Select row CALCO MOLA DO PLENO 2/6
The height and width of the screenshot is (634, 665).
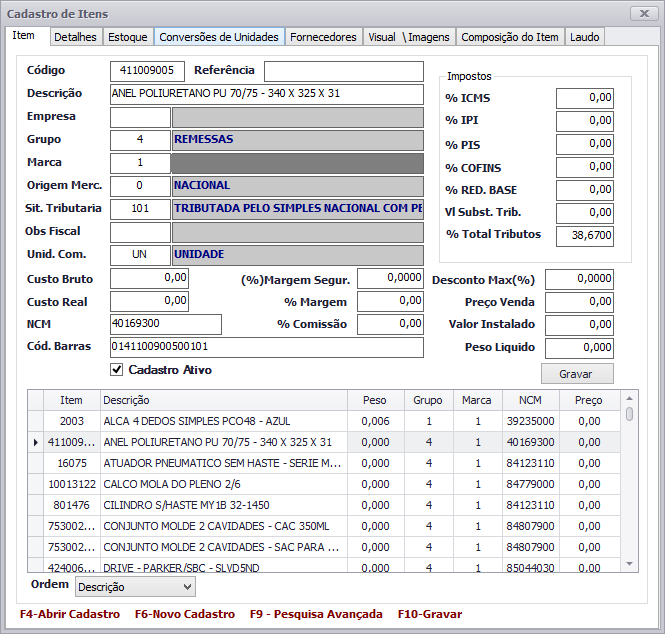324,484
